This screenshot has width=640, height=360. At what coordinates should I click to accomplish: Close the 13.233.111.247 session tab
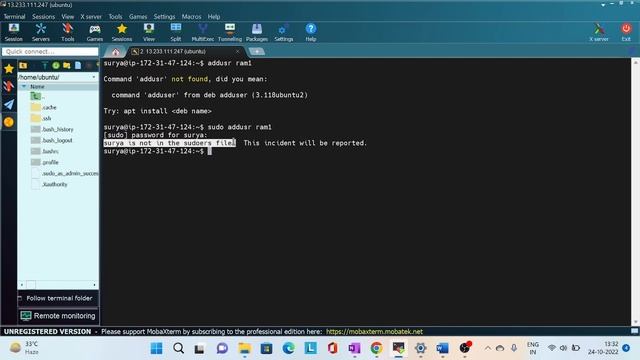pos(238,51)
